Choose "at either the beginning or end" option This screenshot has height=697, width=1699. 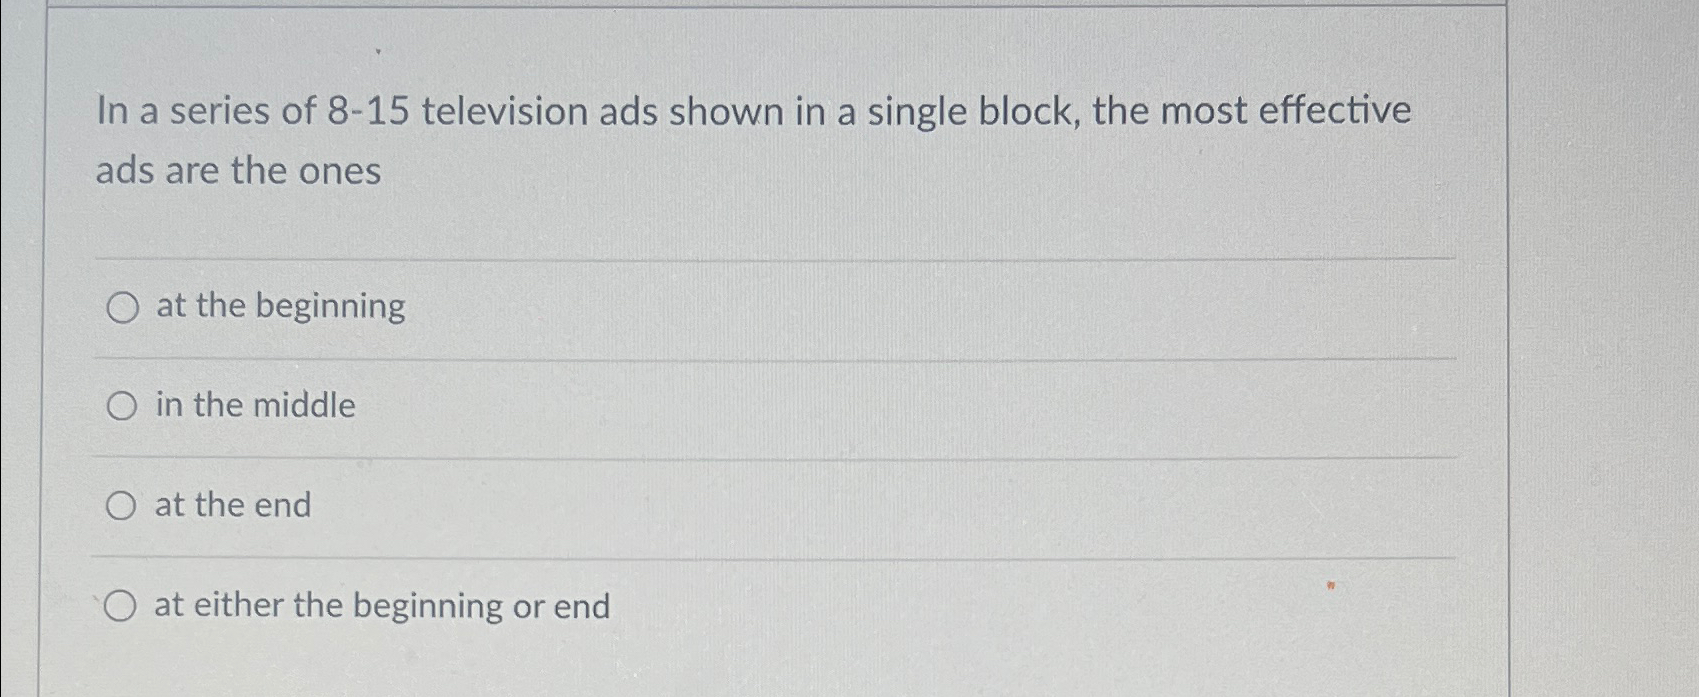122,605
